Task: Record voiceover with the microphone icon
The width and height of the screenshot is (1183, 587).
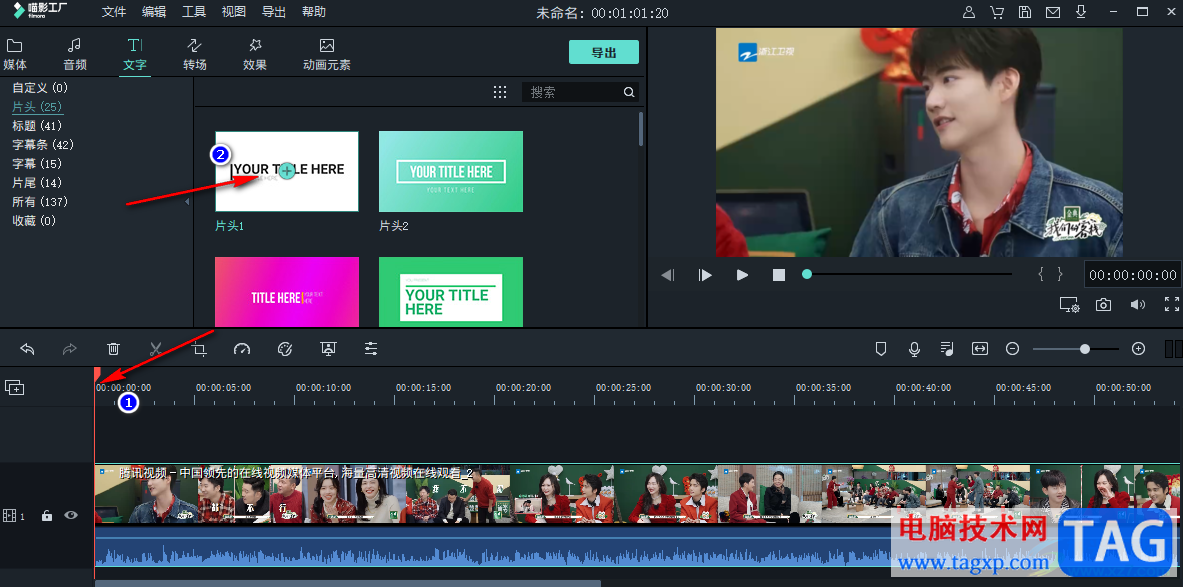Action: click(x=914, y=349)
